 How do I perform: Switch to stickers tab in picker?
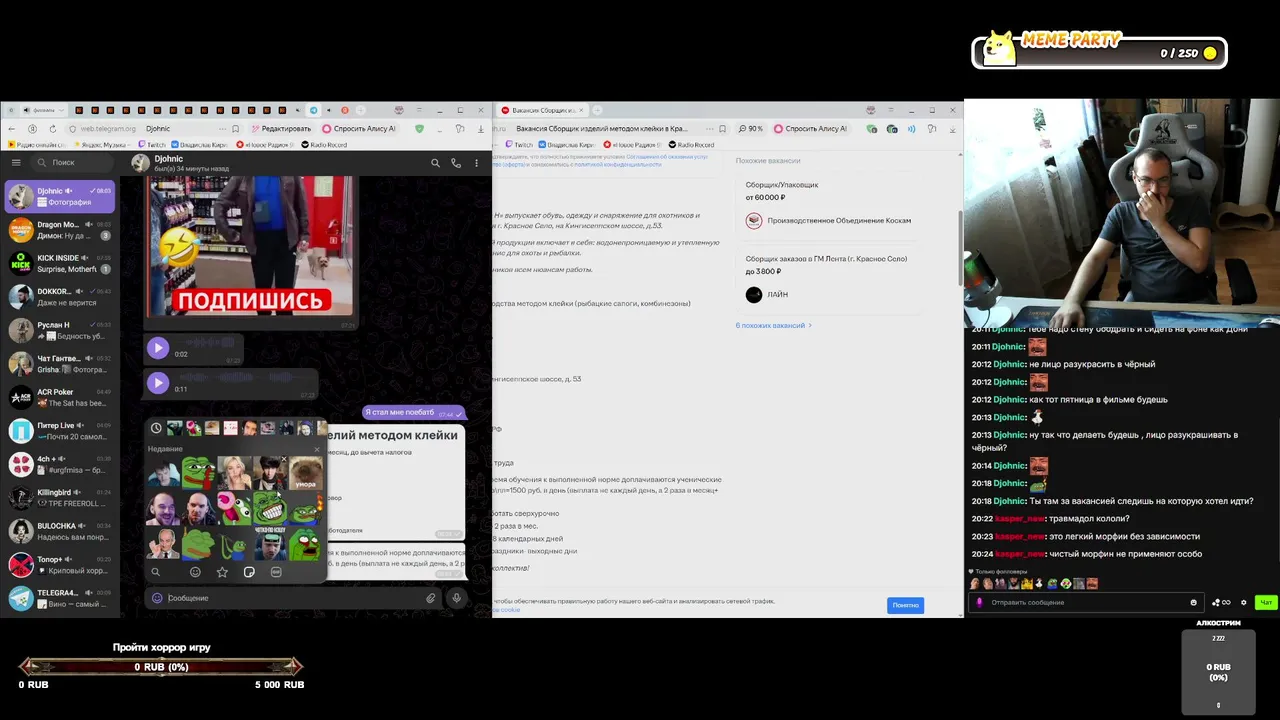pyautogui.click(x=249, y=572)
